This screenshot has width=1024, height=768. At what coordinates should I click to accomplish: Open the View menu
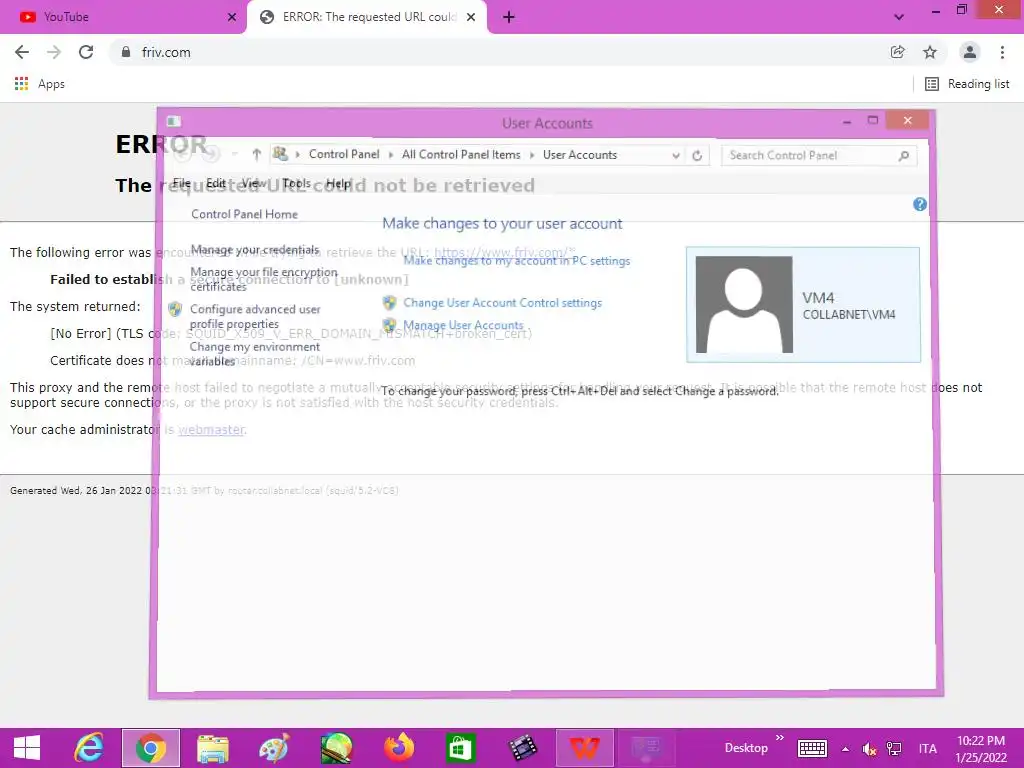253,184
